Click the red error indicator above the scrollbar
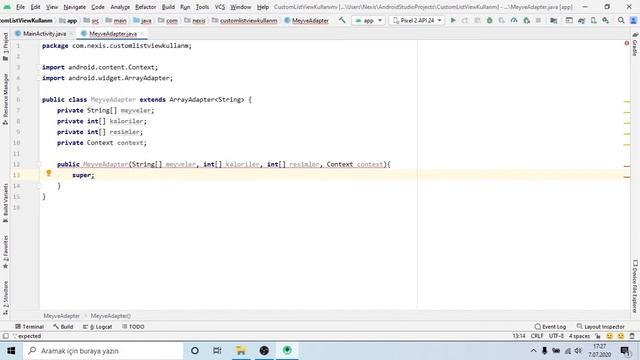Screen dimensions: 640x360 click(x=627, y=43)
